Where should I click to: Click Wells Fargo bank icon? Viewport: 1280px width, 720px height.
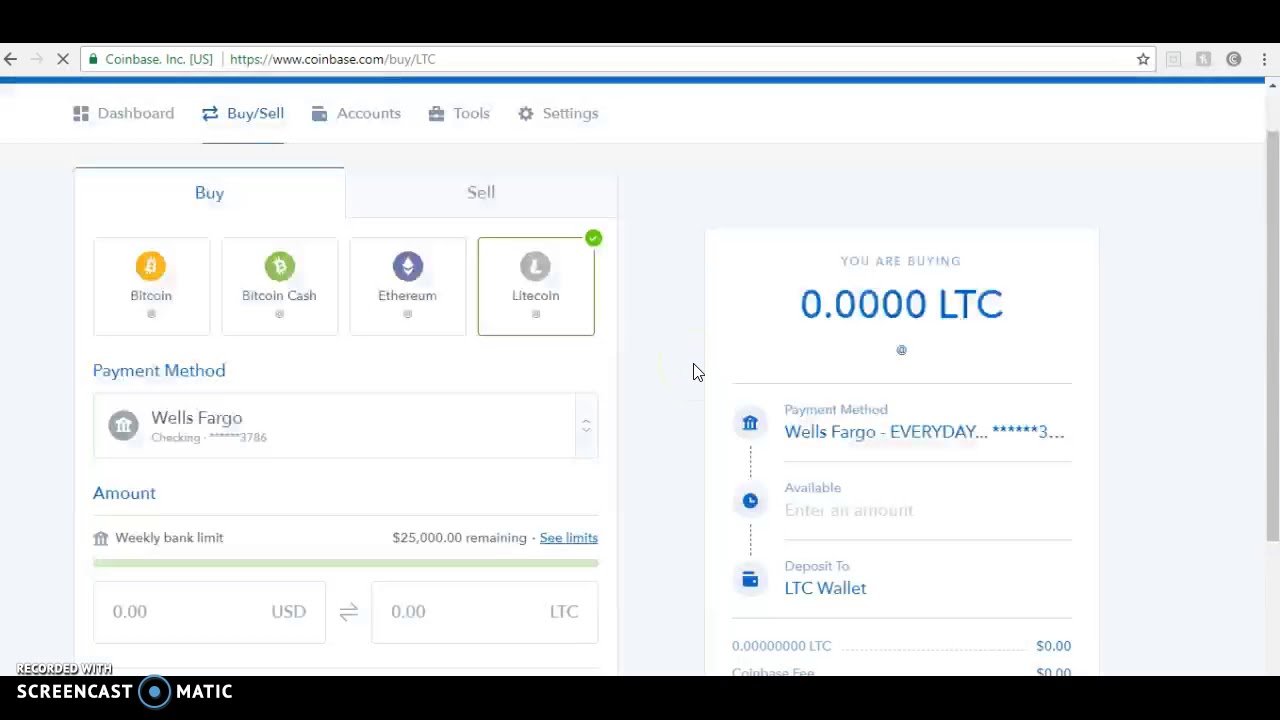[123, 425]
